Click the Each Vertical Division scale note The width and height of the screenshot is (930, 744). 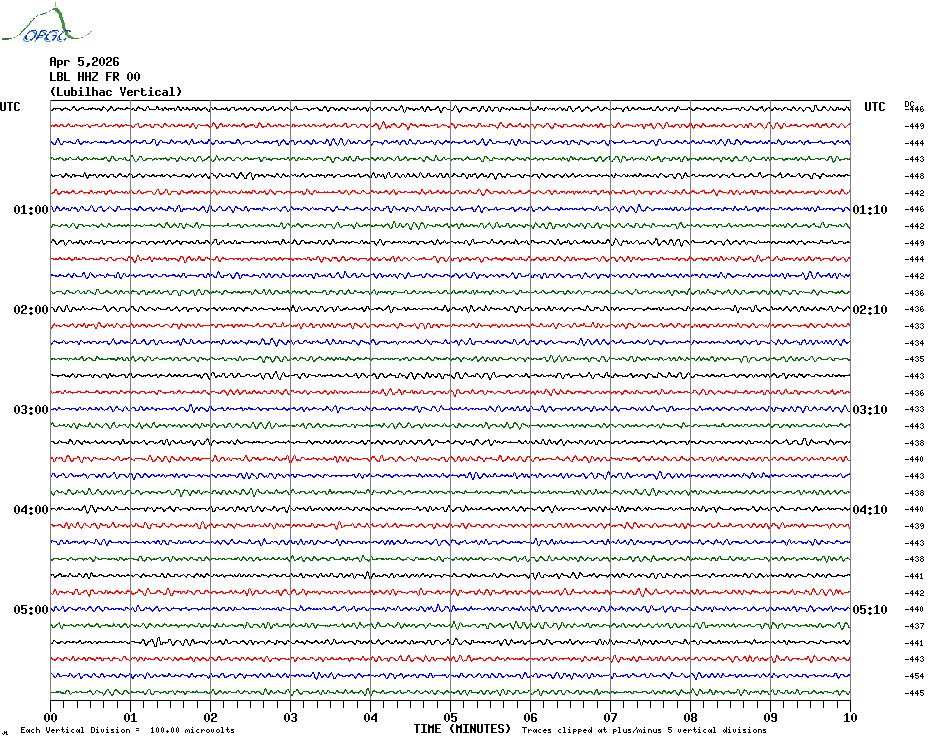127,730
